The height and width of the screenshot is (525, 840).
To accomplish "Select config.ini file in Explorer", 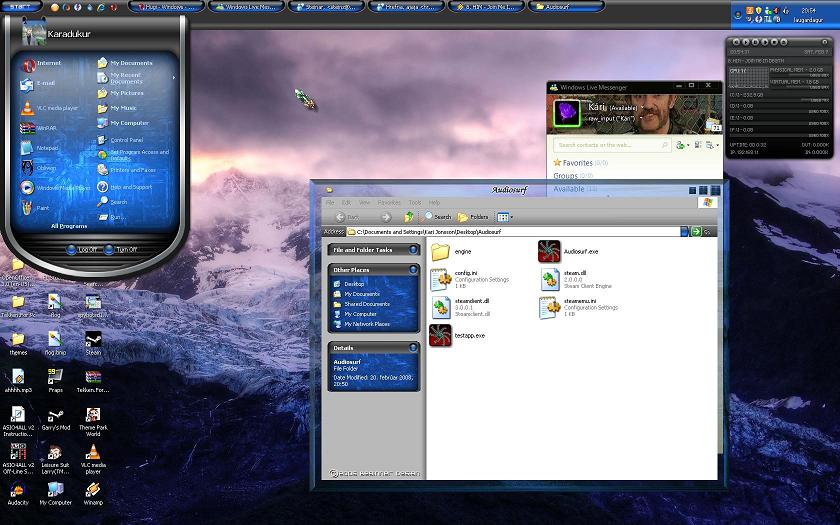I will (470, 279).
